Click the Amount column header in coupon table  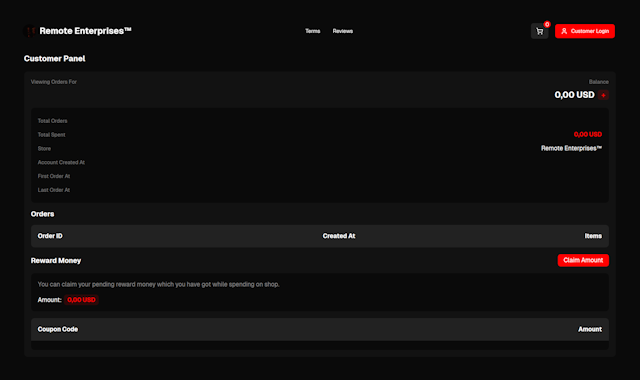590,329
